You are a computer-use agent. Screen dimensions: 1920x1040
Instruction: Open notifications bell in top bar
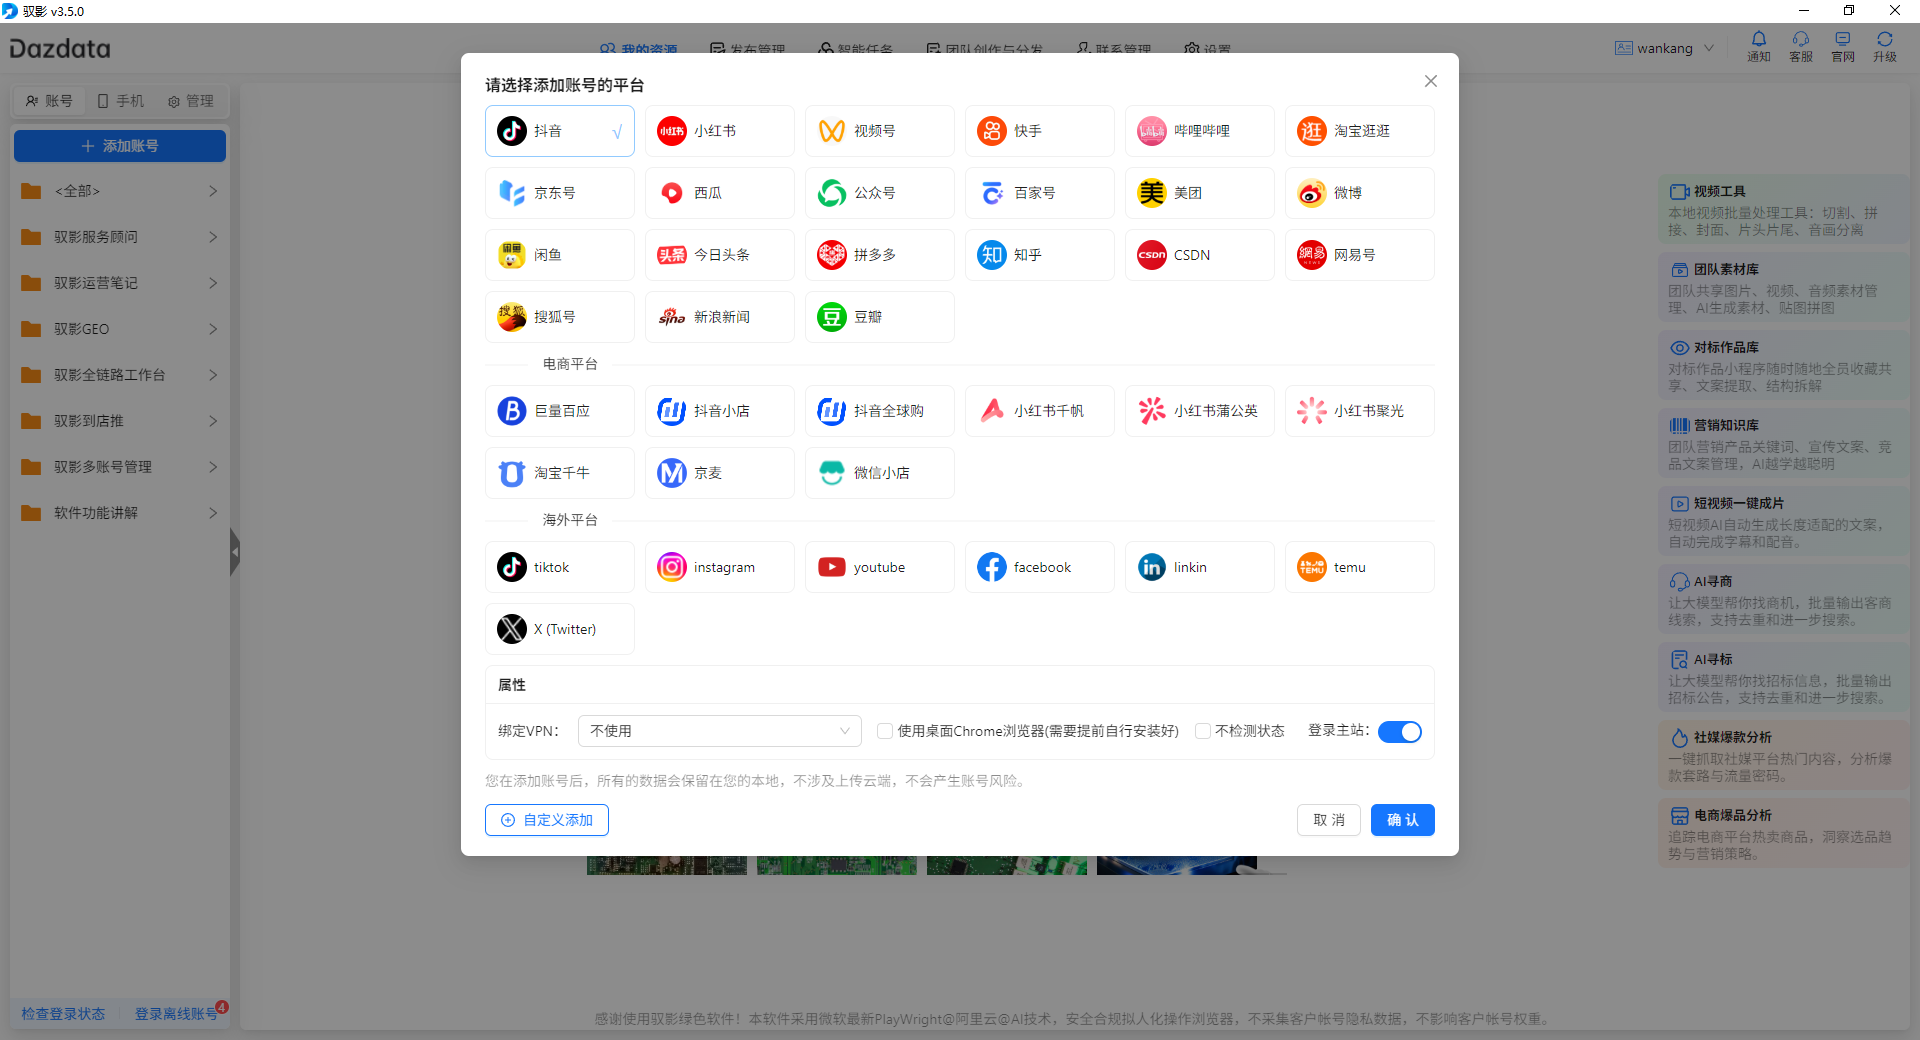pyautogui.click(x=1759, y=46)
